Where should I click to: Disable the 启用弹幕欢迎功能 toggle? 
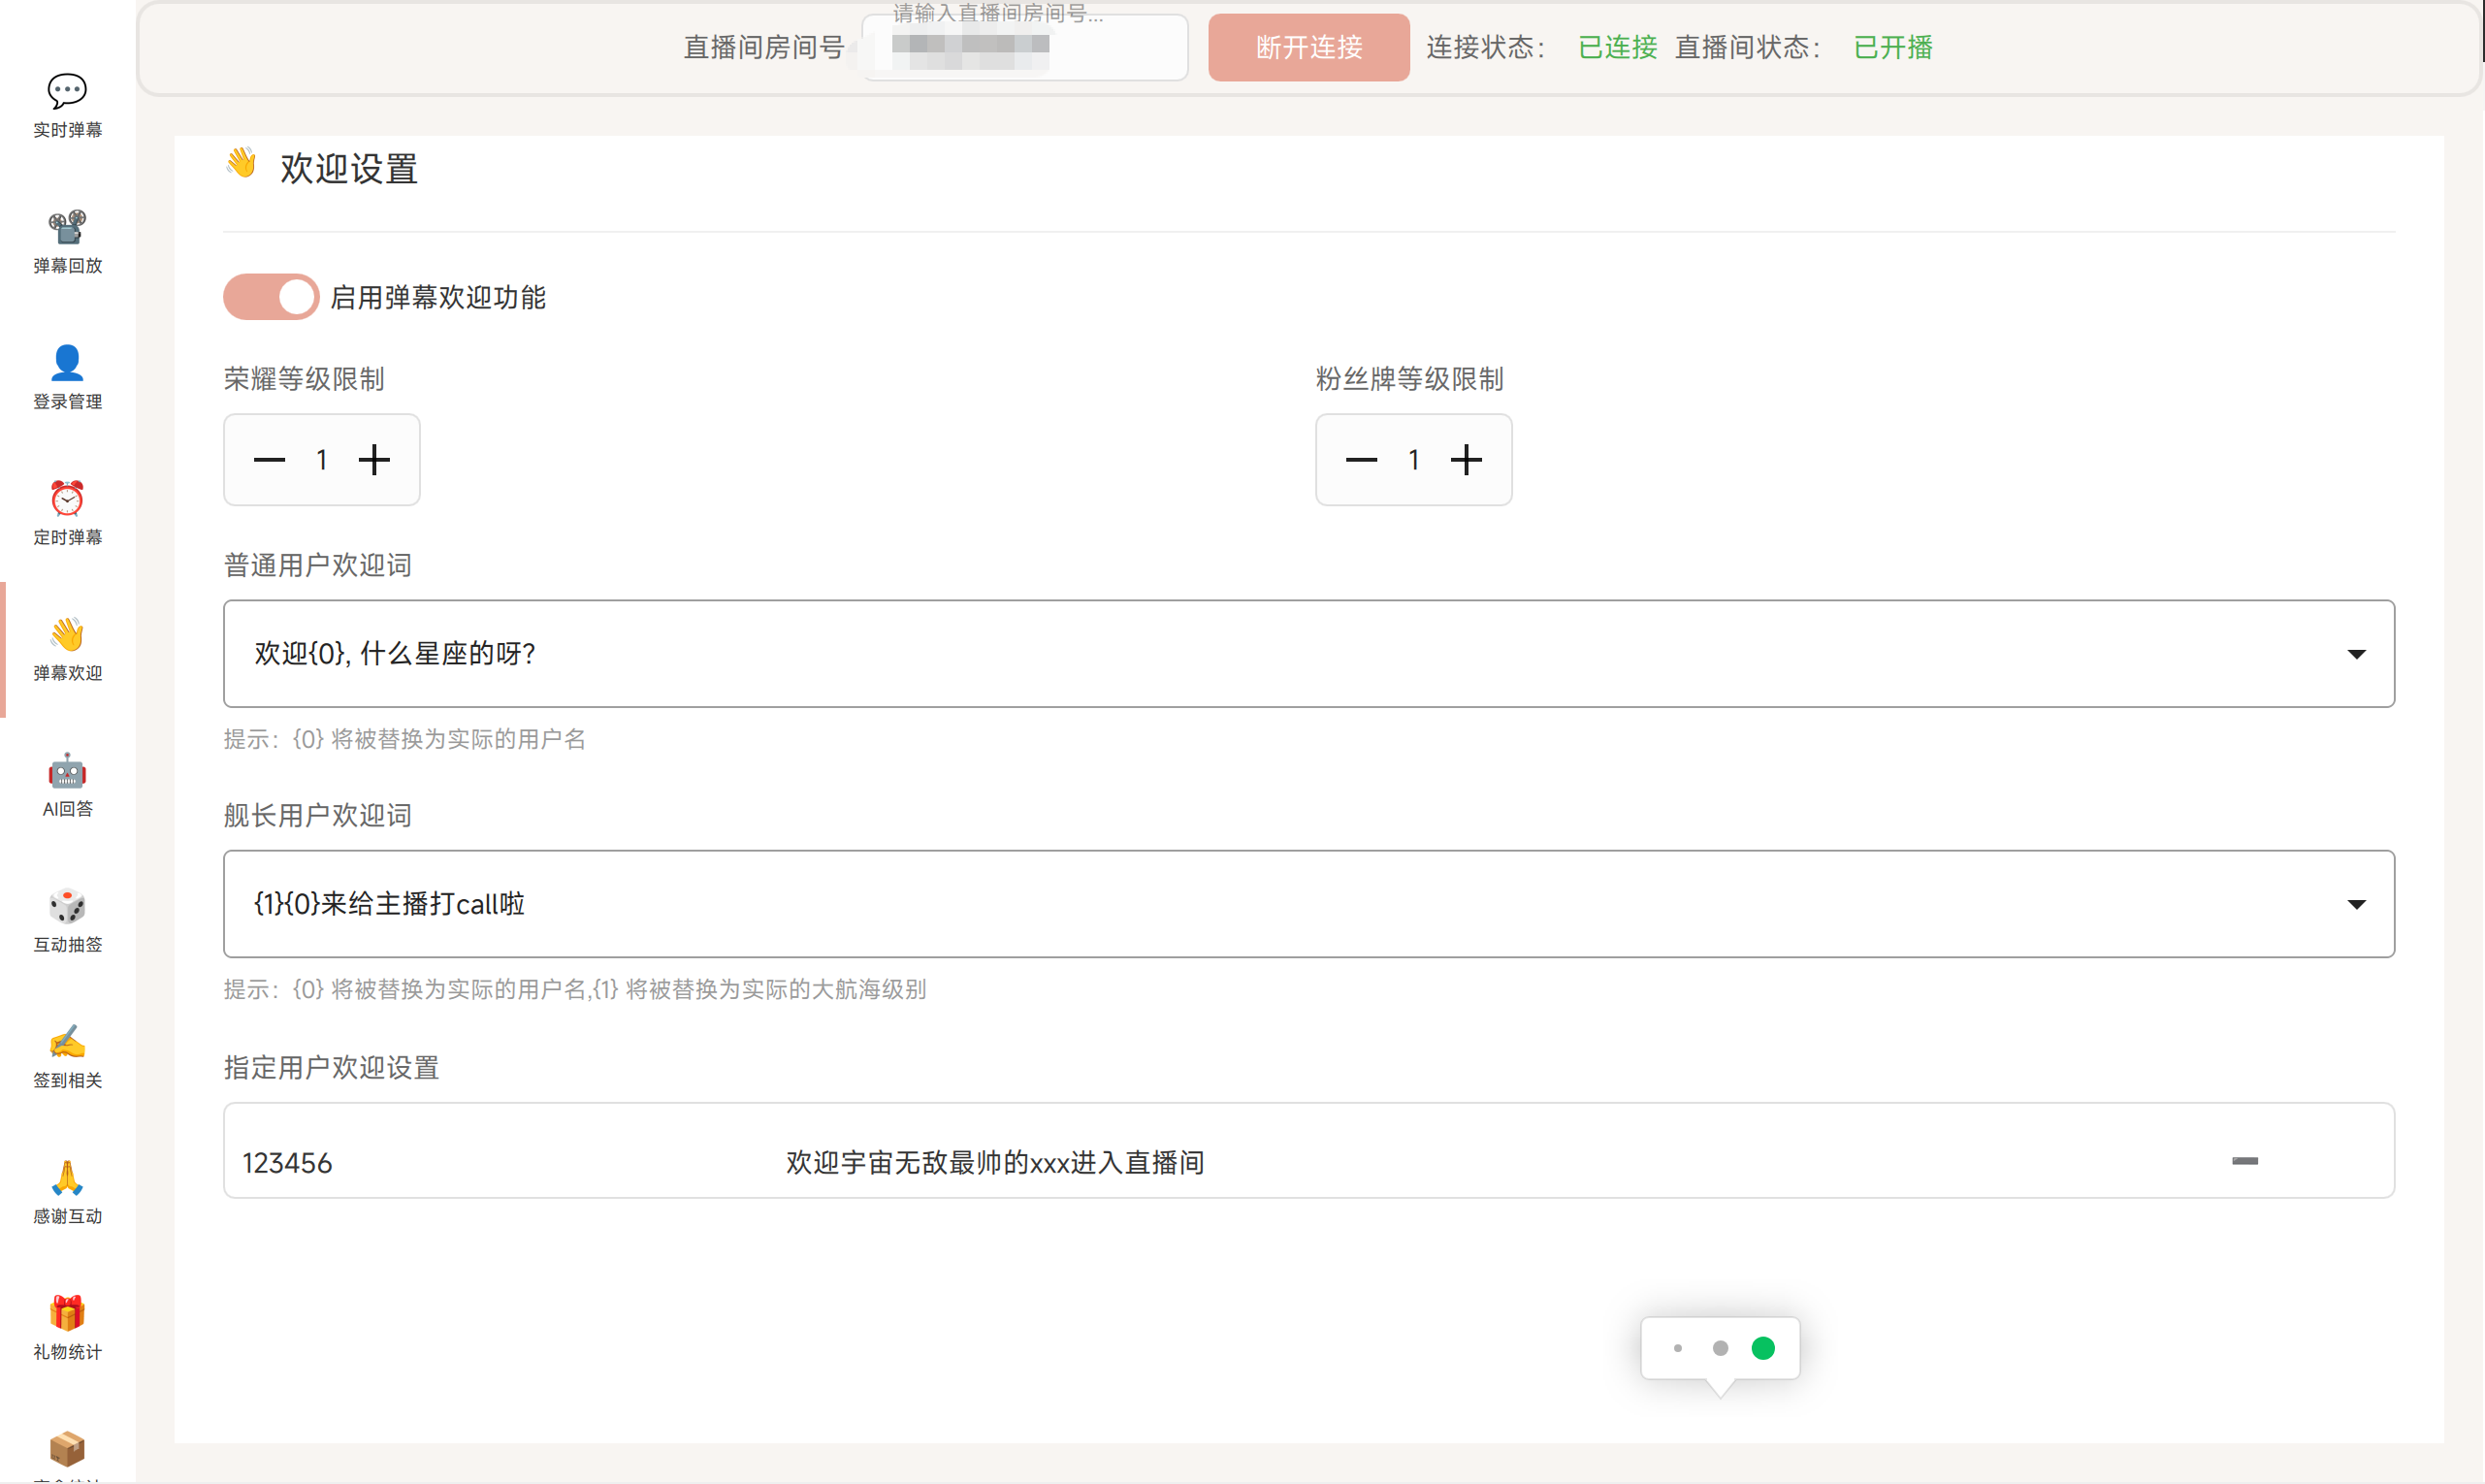coord(270,296)
